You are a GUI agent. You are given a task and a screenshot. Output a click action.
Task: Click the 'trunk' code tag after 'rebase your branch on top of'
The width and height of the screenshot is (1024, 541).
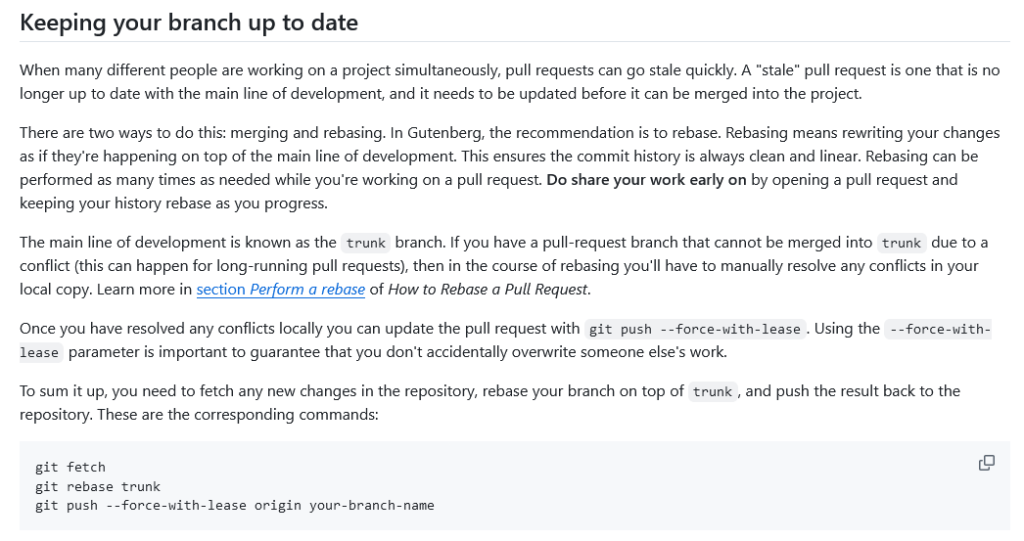pos(712,392)
